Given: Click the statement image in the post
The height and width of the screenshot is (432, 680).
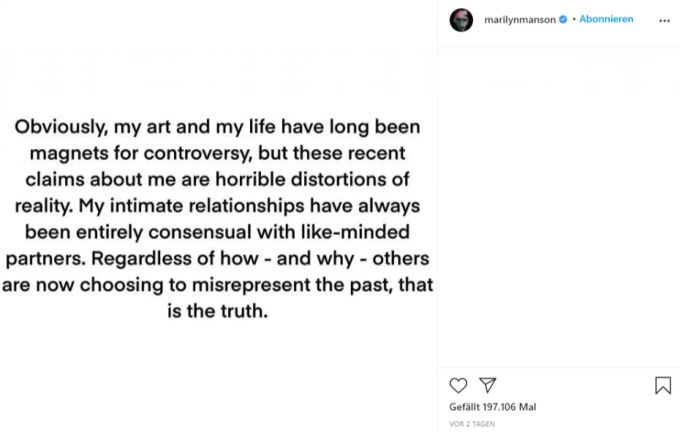Looking at the screenshot, I should point(218,216).
